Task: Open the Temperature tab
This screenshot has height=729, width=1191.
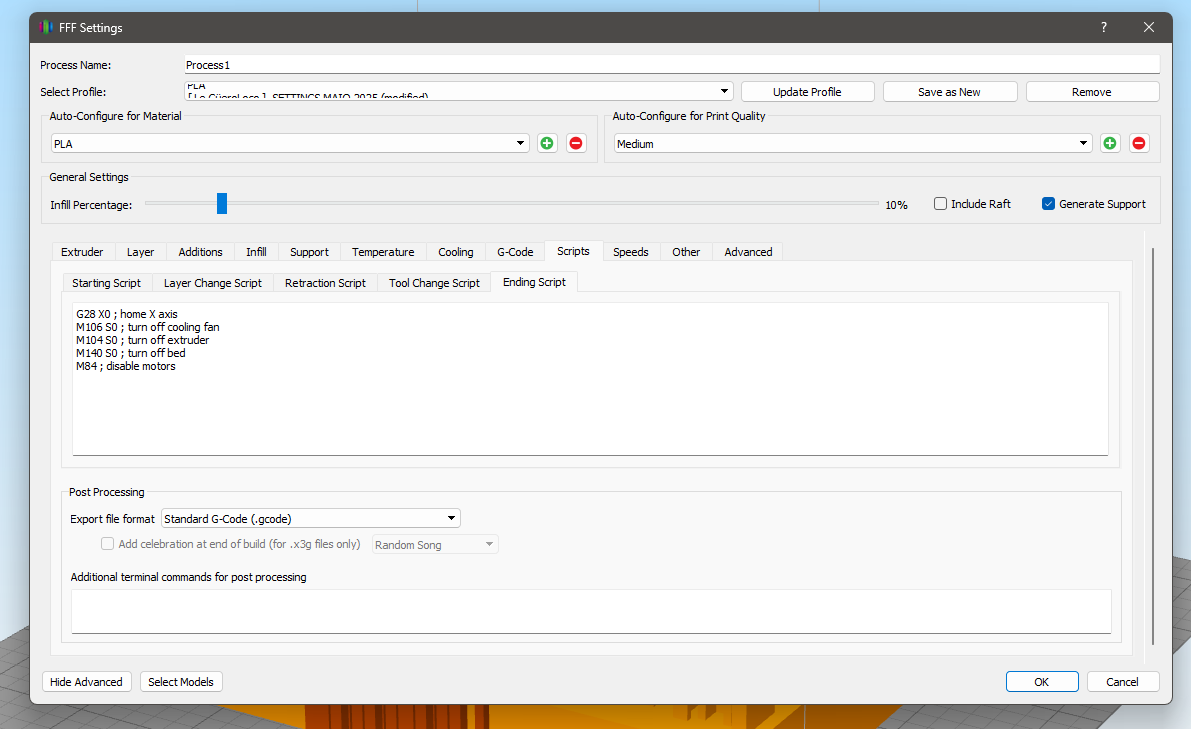Action: 383,251
